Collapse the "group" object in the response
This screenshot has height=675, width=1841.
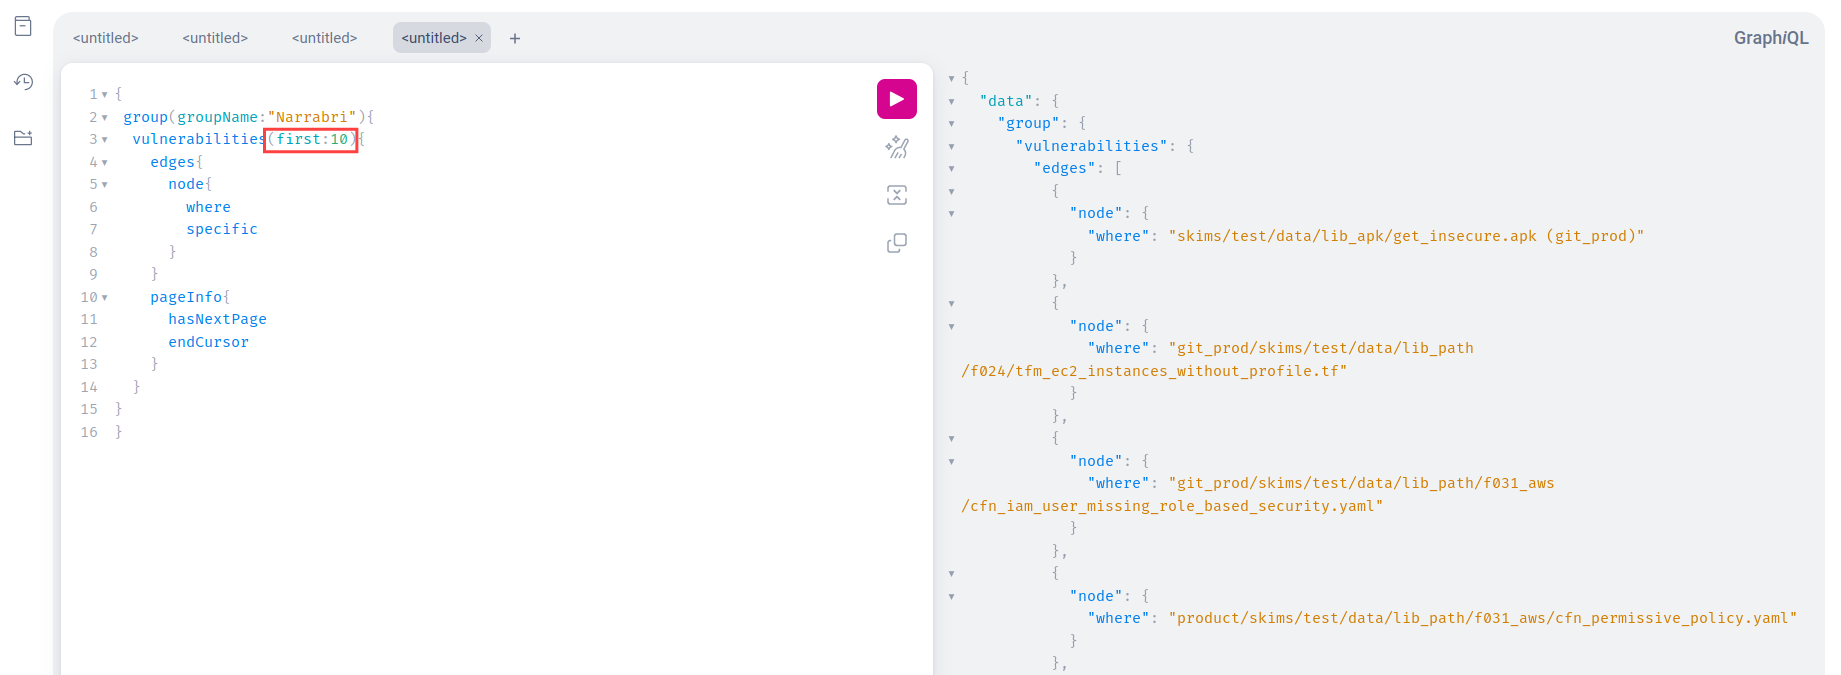click(x=951, y=123)
